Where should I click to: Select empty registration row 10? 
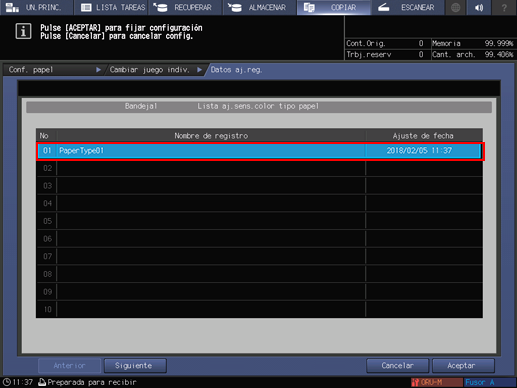[x=259, y=309]
